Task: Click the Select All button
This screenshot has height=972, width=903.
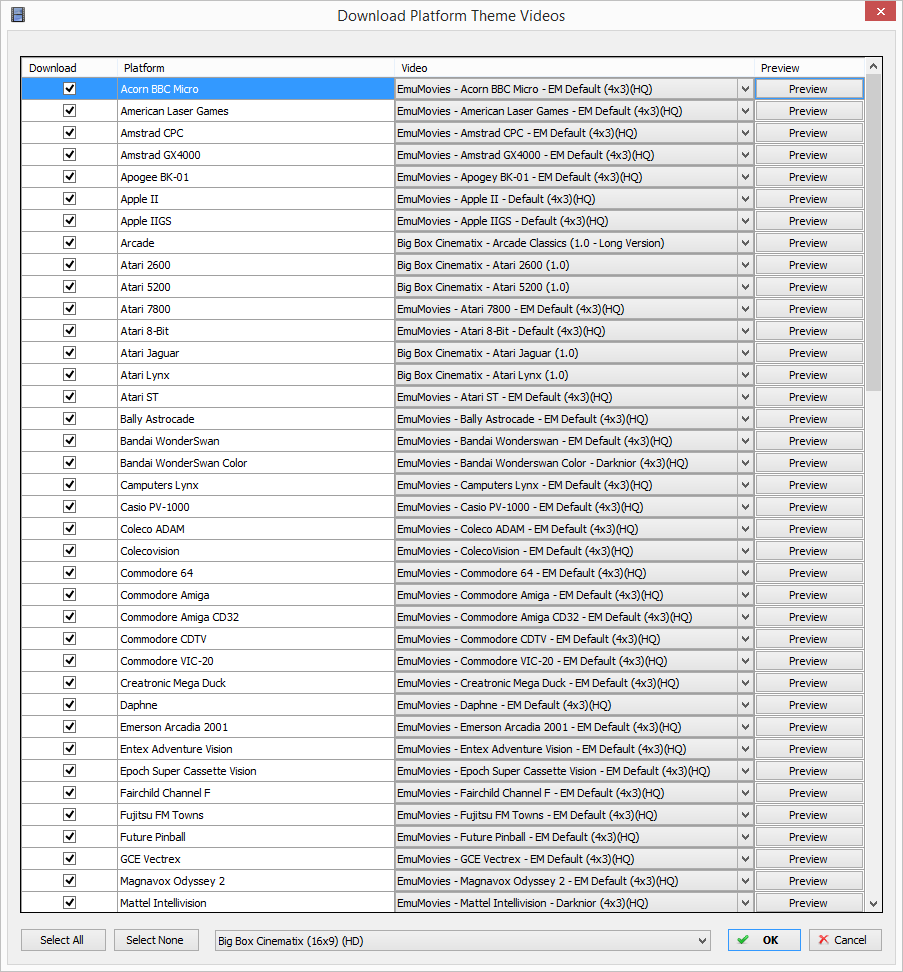Action: pyautogui.click(x=63, y=940)
